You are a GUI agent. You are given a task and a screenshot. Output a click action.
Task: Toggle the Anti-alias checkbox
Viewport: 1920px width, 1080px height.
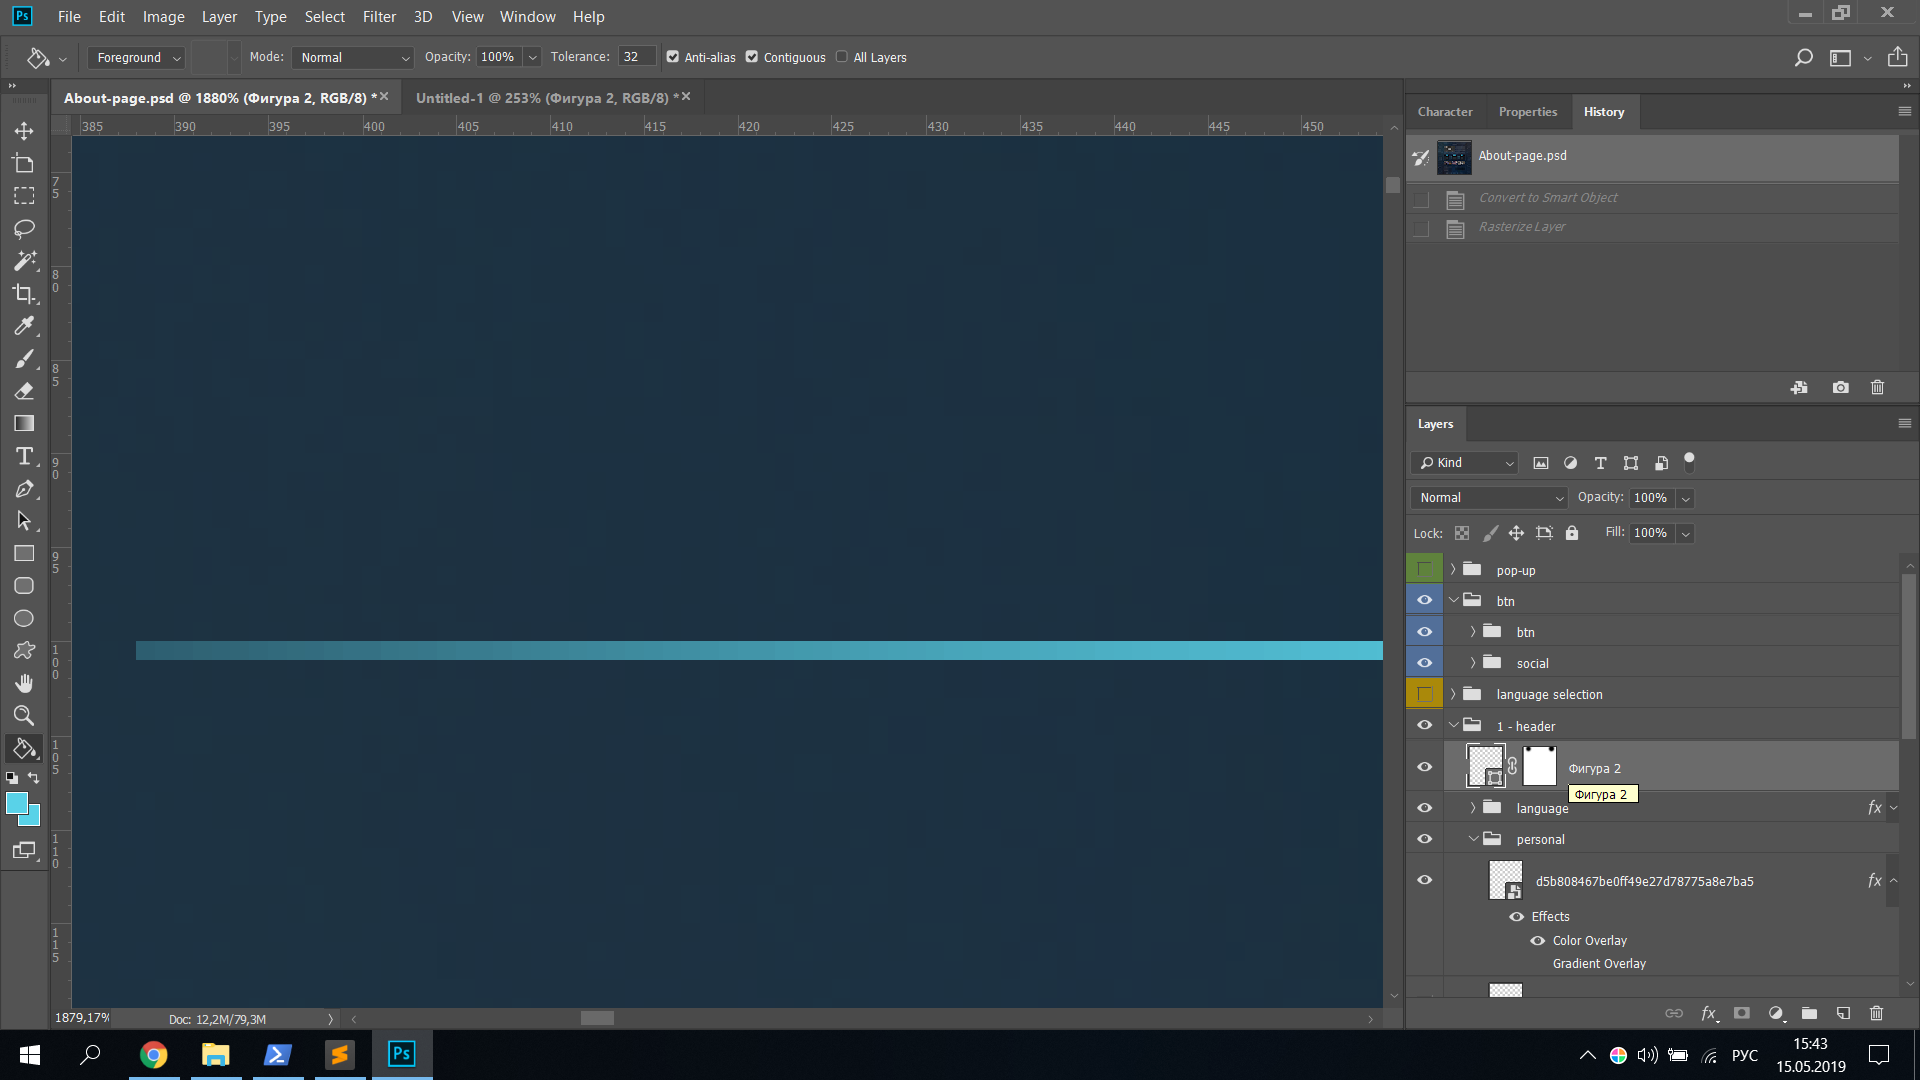(x=673, y=57)
